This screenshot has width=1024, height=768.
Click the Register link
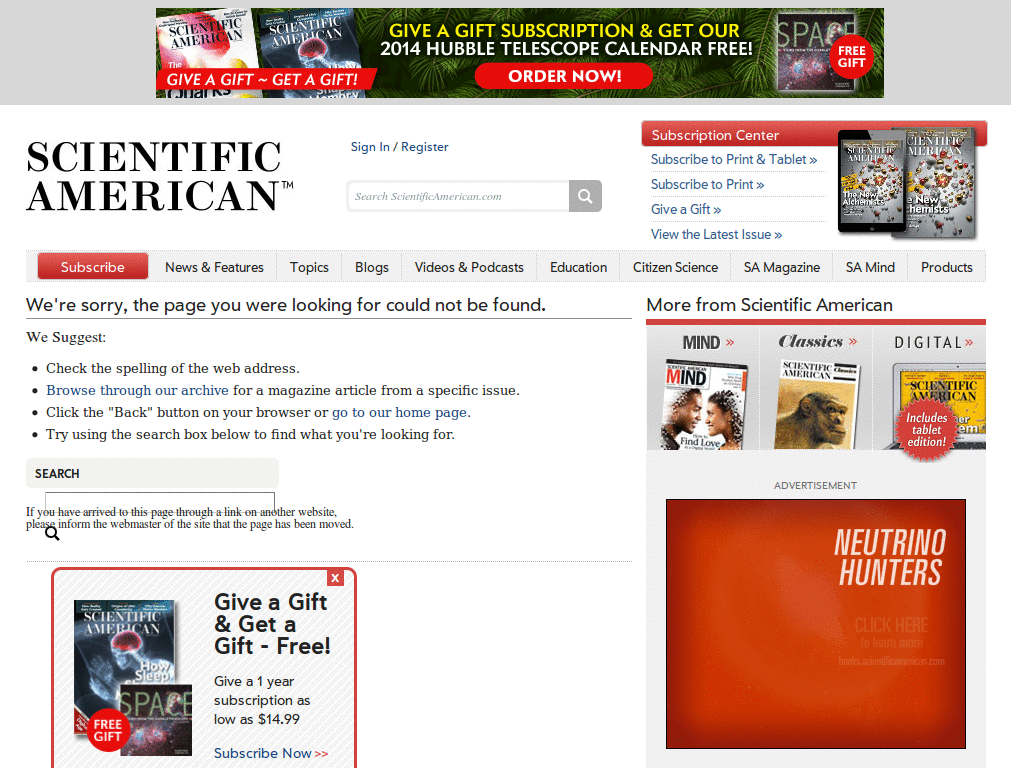point(424,147)
